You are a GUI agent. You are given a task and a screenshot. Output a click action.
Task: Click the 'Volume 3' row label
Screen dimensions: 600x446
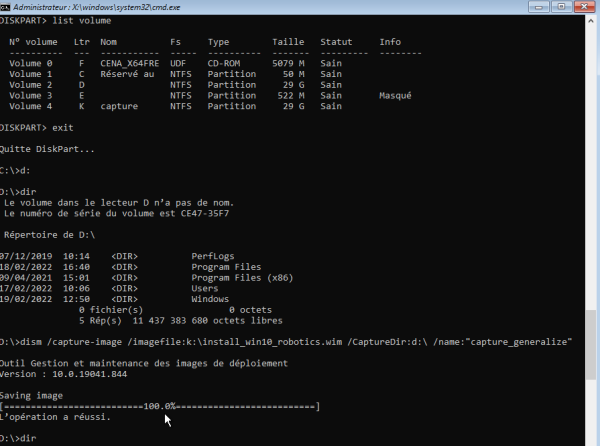click(x=31, y=96)
